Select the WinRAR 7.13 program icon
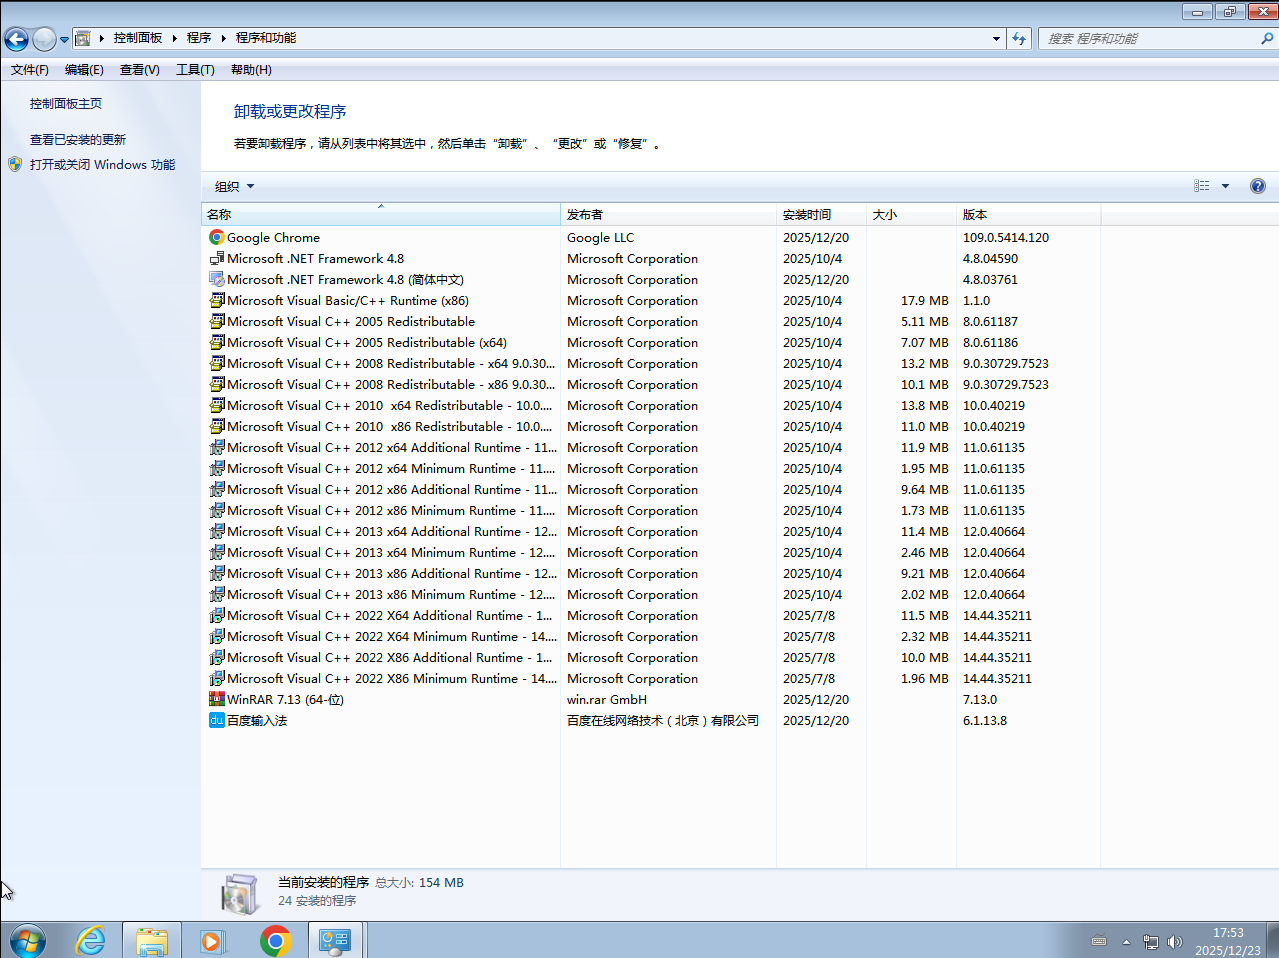1279x958 pixels. (216, 700)
